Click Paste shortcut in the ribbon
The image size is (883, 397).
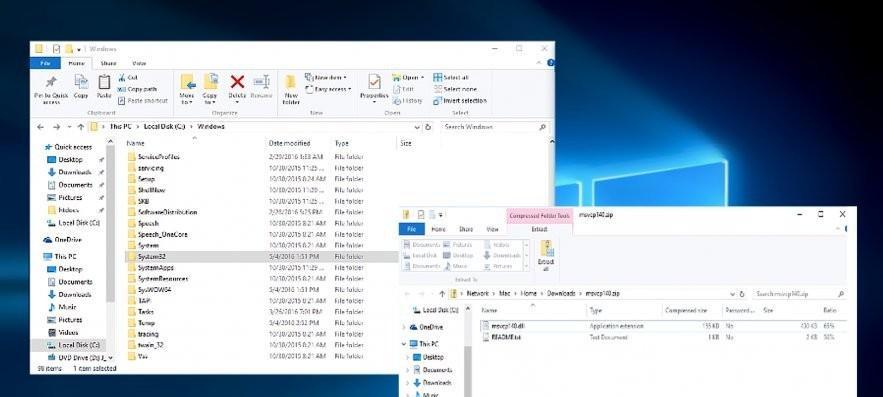(143, 101)
